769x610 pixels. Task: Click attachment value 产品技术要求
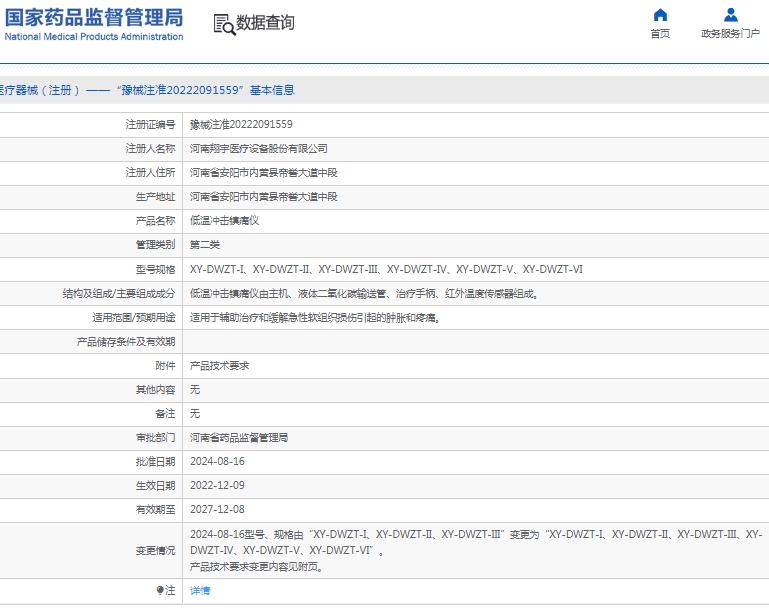click(x=219, y=366)
